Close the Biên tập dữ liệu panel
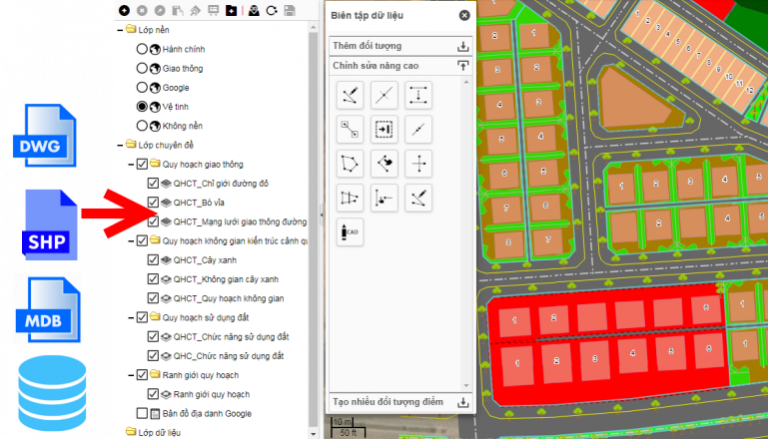Image resolution: width=768 pixels, height=439 pixels. pos(464,15)
